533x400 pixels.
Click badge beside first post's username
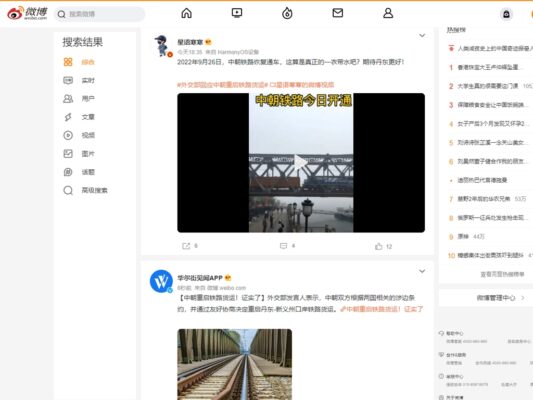208,42
